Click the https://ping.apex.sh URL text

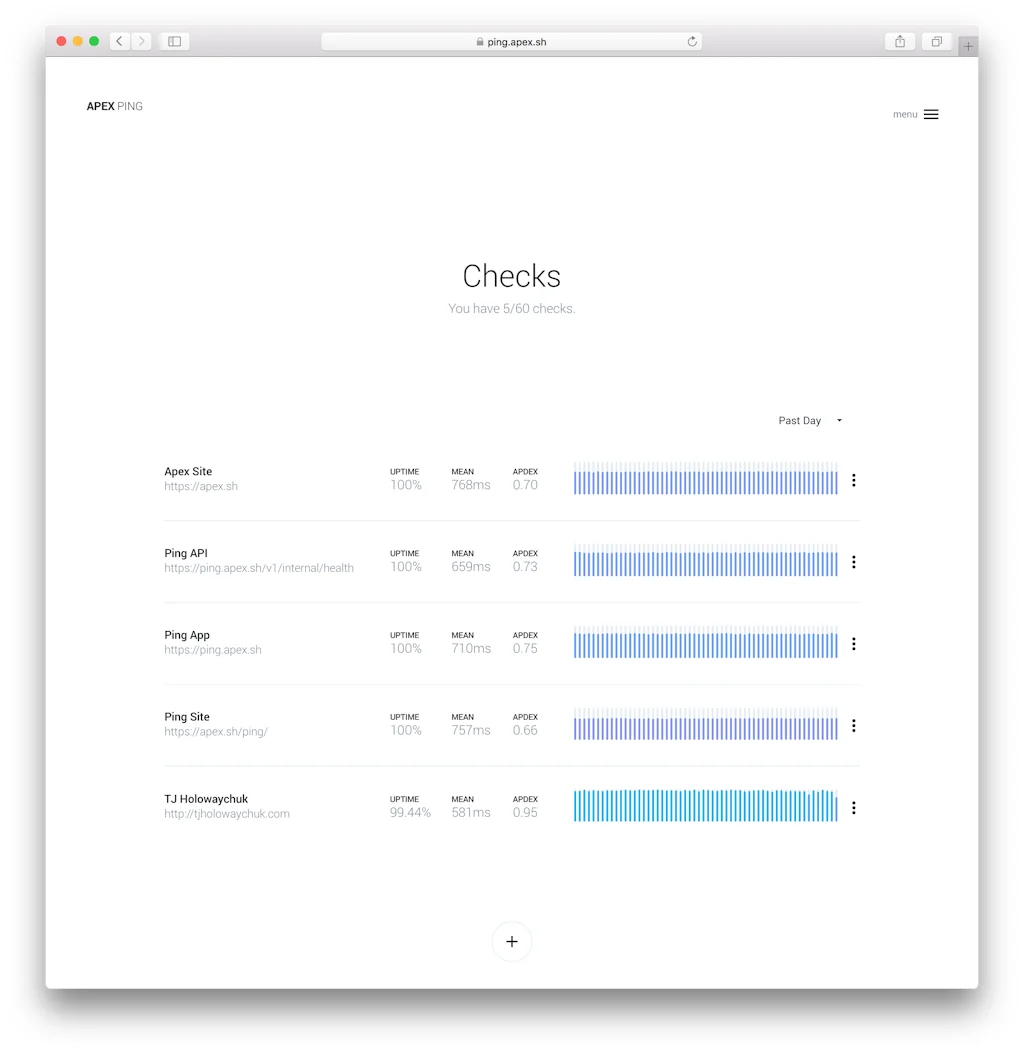[213, 650]
